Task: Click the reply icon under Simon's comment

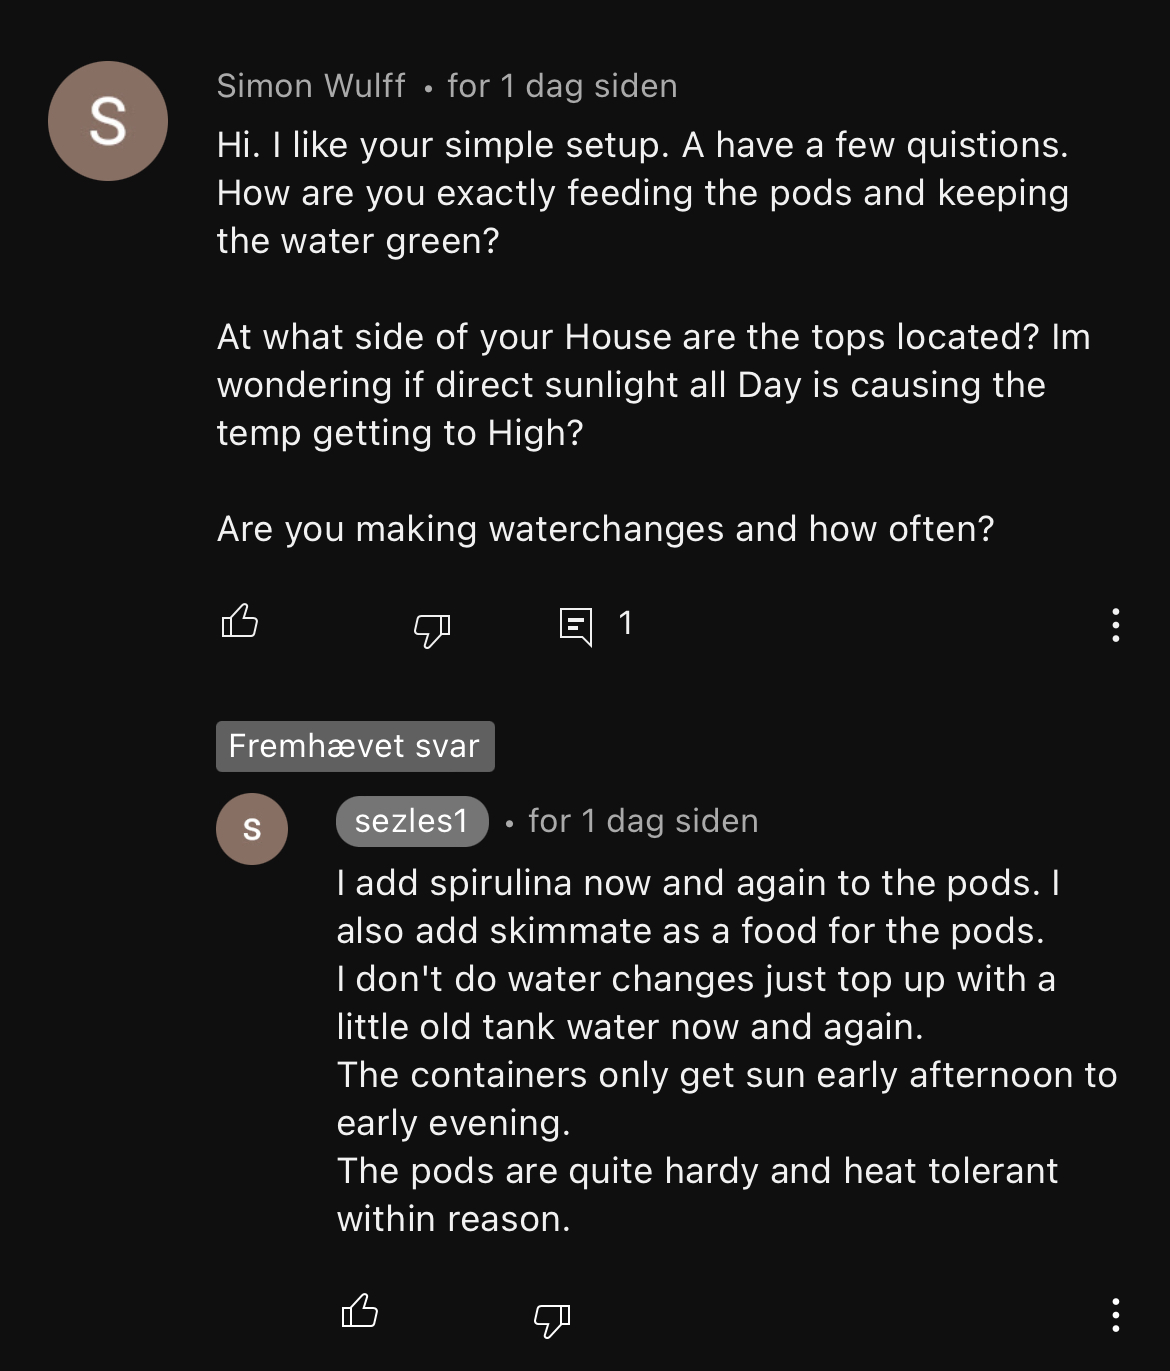Action: click(x=576, y=626)
